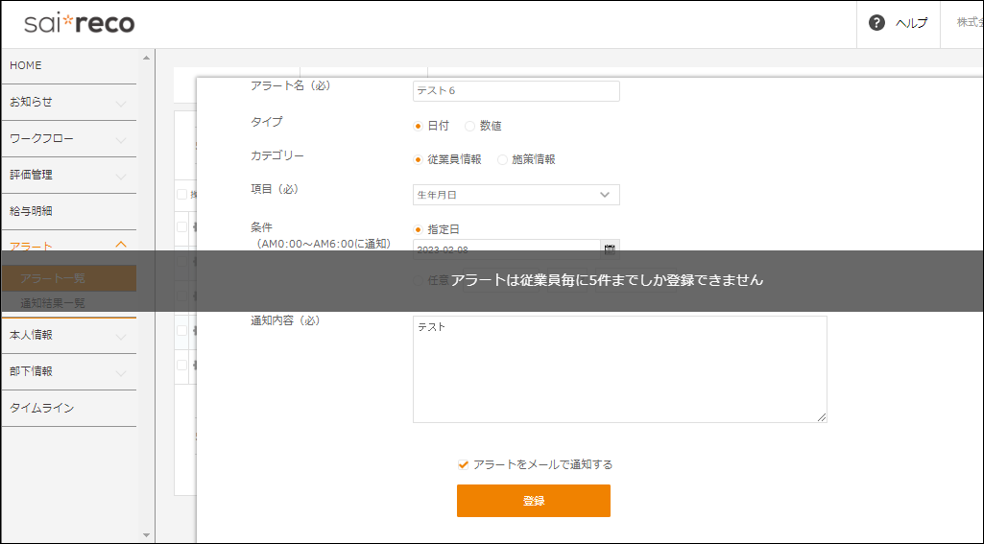
Task: Select the 従業員情報 category radio button
Action: pos(418,159)
